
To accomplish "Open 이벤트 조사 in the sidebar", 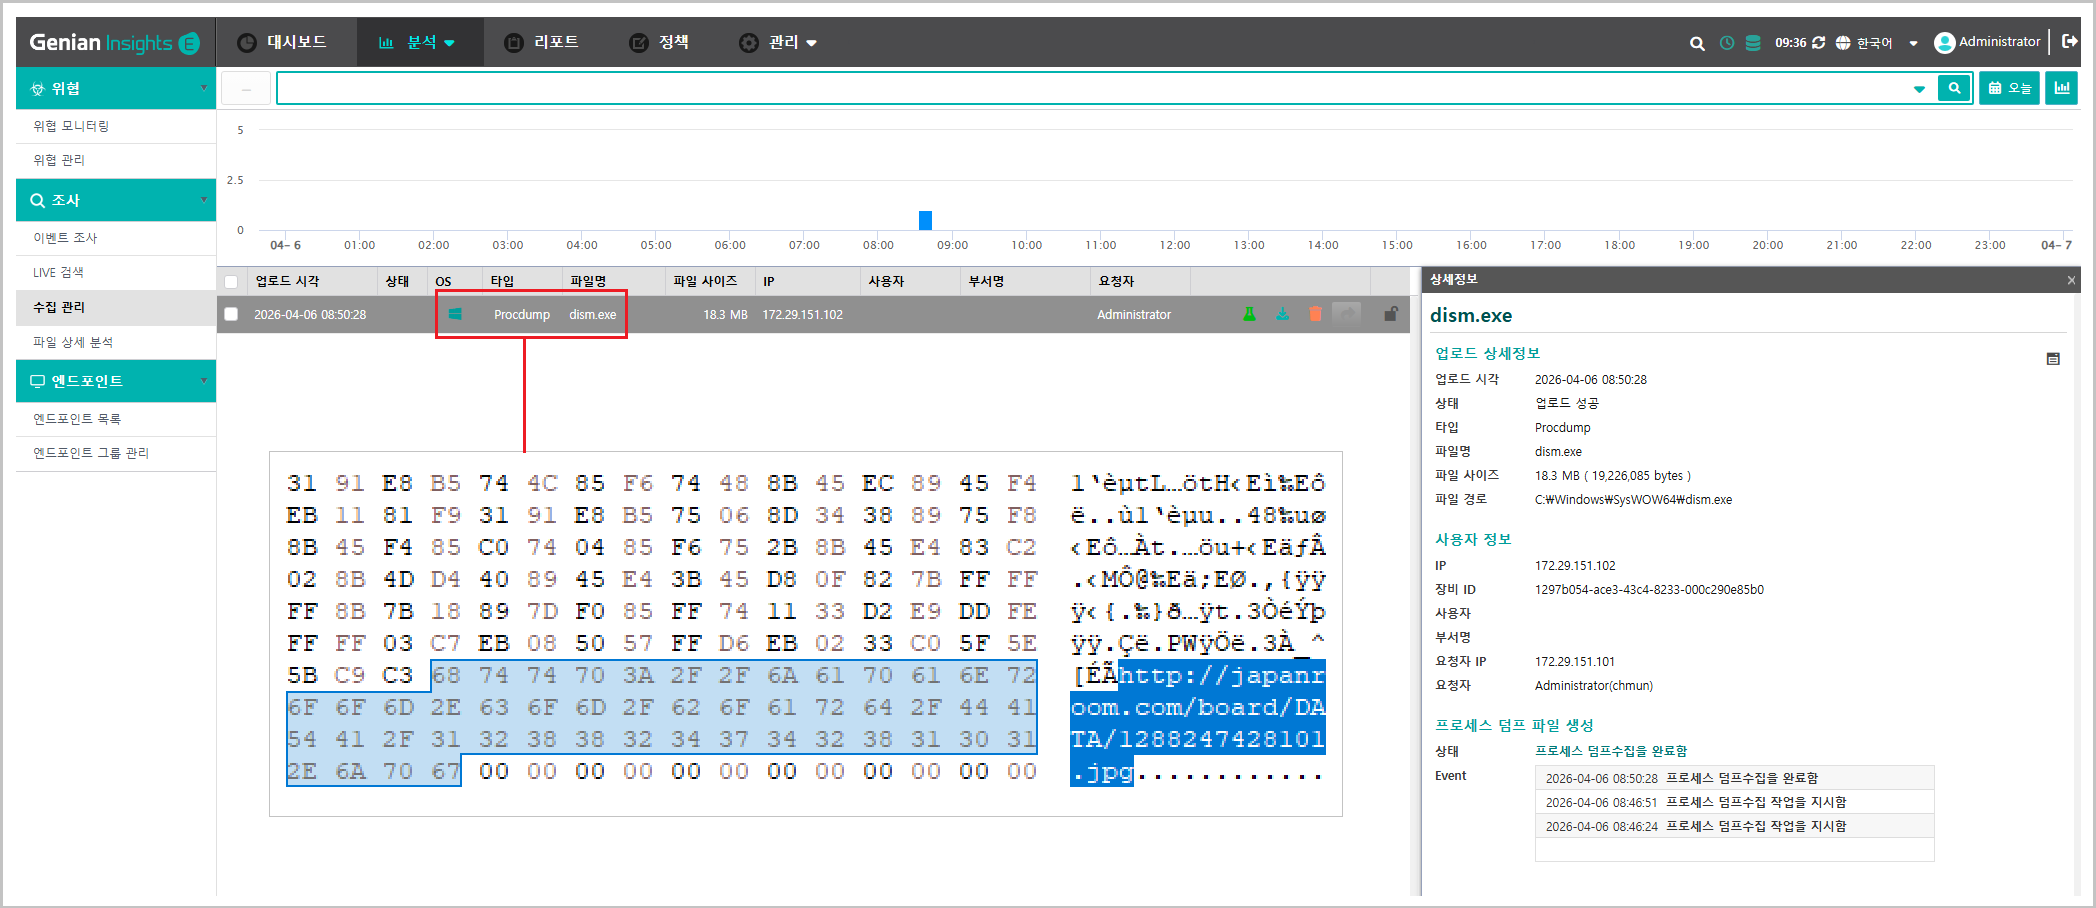I will [x=65, y=238].
